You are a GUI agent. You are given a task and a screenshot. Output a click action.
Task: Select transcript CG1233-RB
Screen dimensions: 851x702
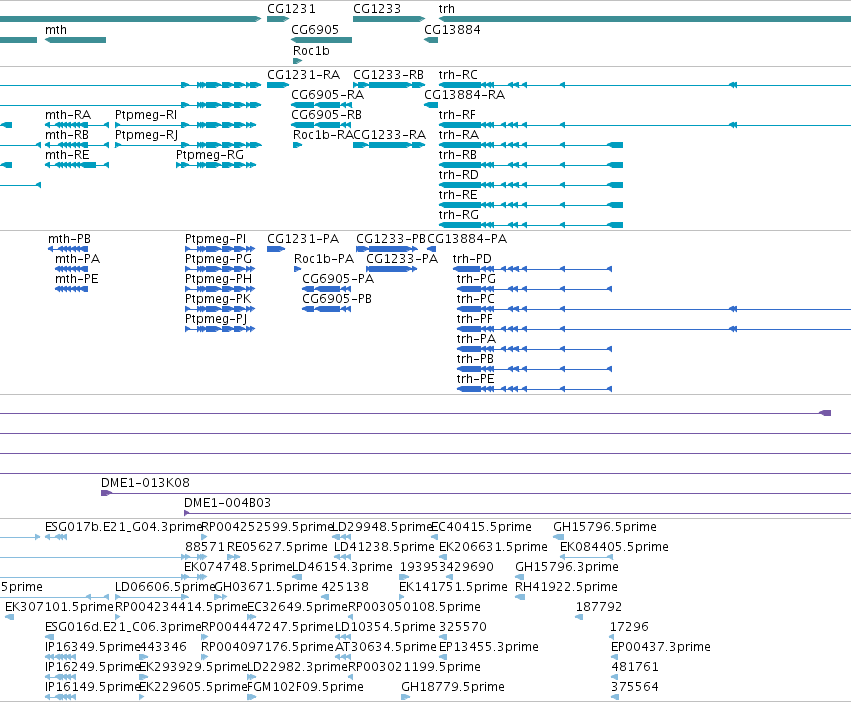pos(389,85)
